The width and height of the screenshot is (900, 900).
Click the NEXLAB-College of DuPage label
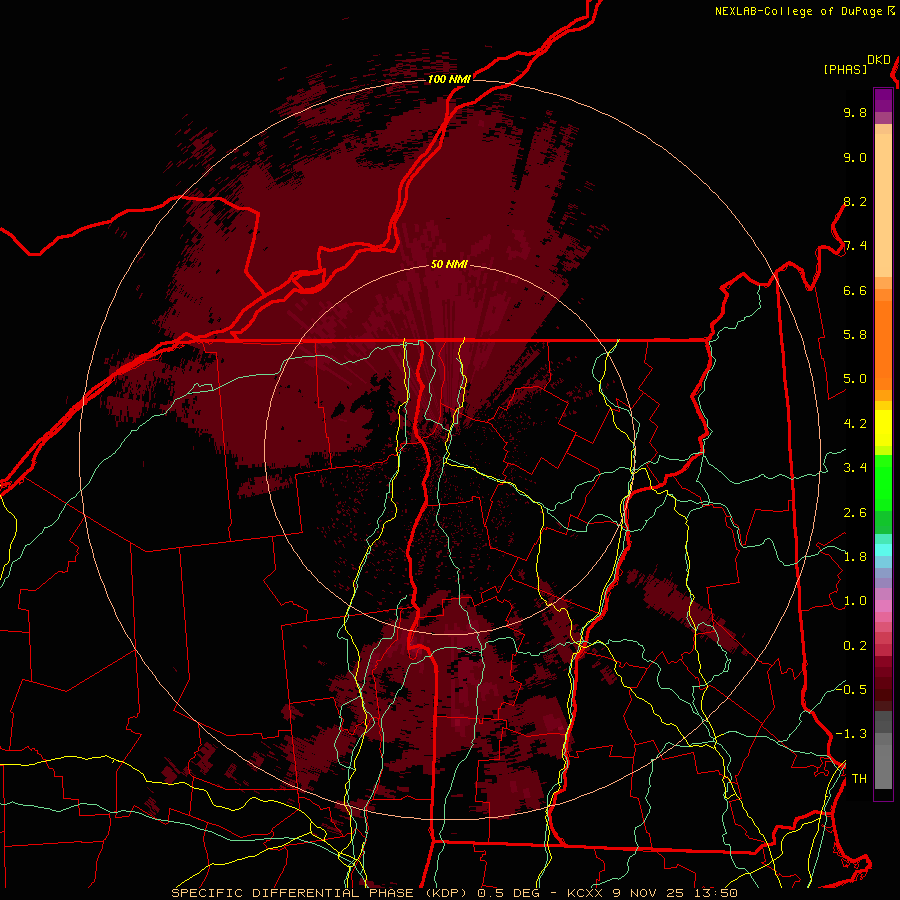pyautogui.click(x=798, y=11)
